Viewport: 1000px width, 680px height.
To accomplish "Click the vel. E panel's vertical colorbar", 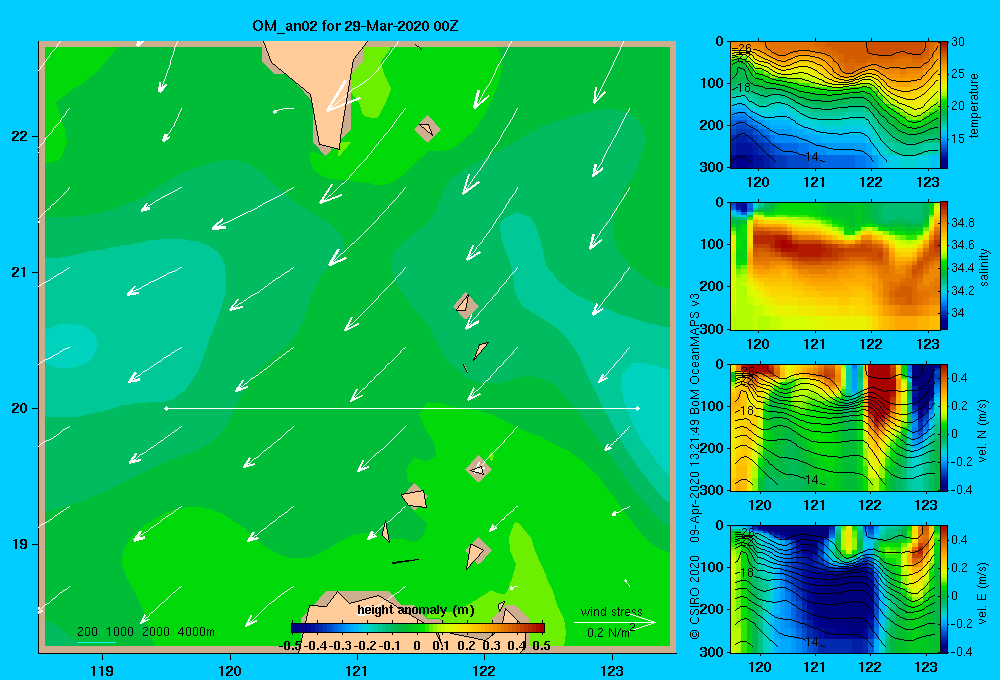I will point(944,589).
